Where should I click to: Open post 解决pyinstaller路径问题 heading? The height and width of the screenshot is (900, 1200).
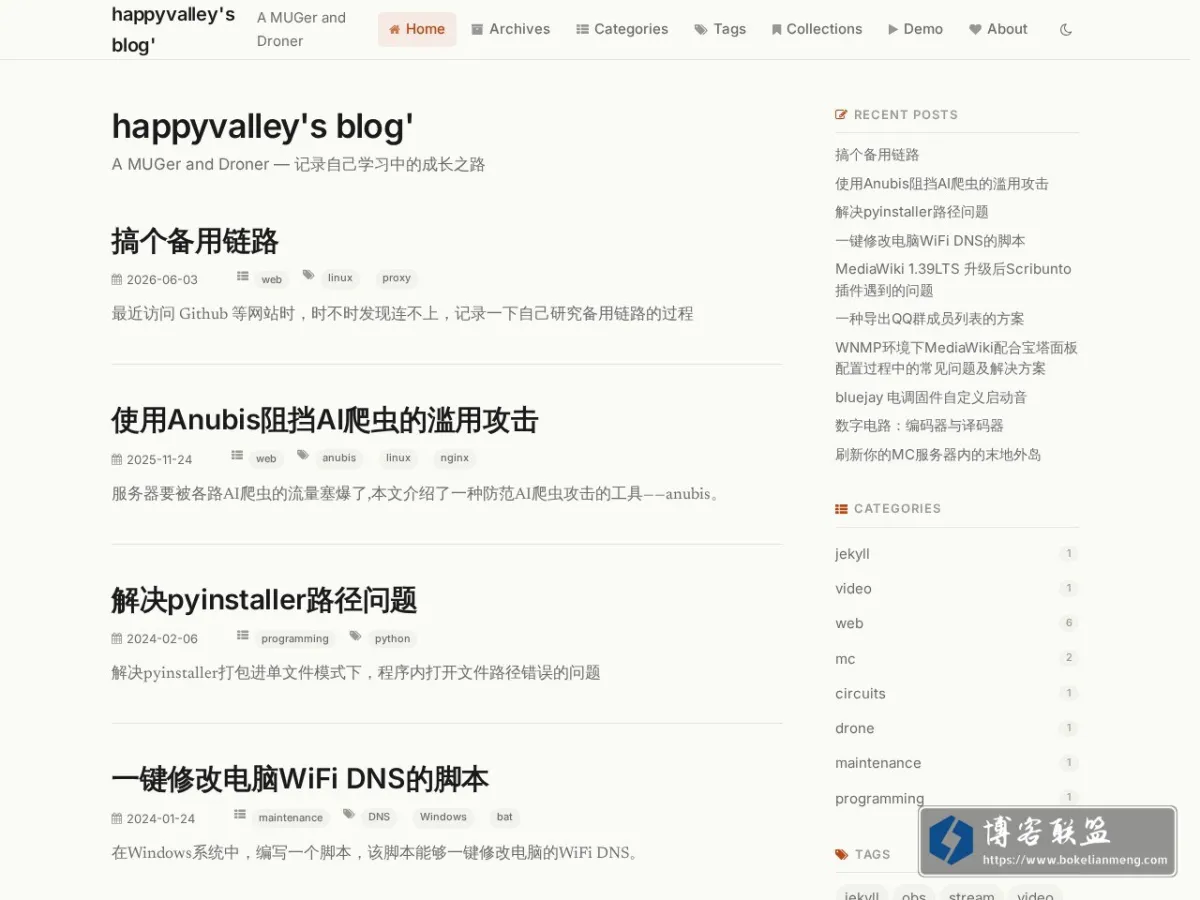tap(264, 600)
